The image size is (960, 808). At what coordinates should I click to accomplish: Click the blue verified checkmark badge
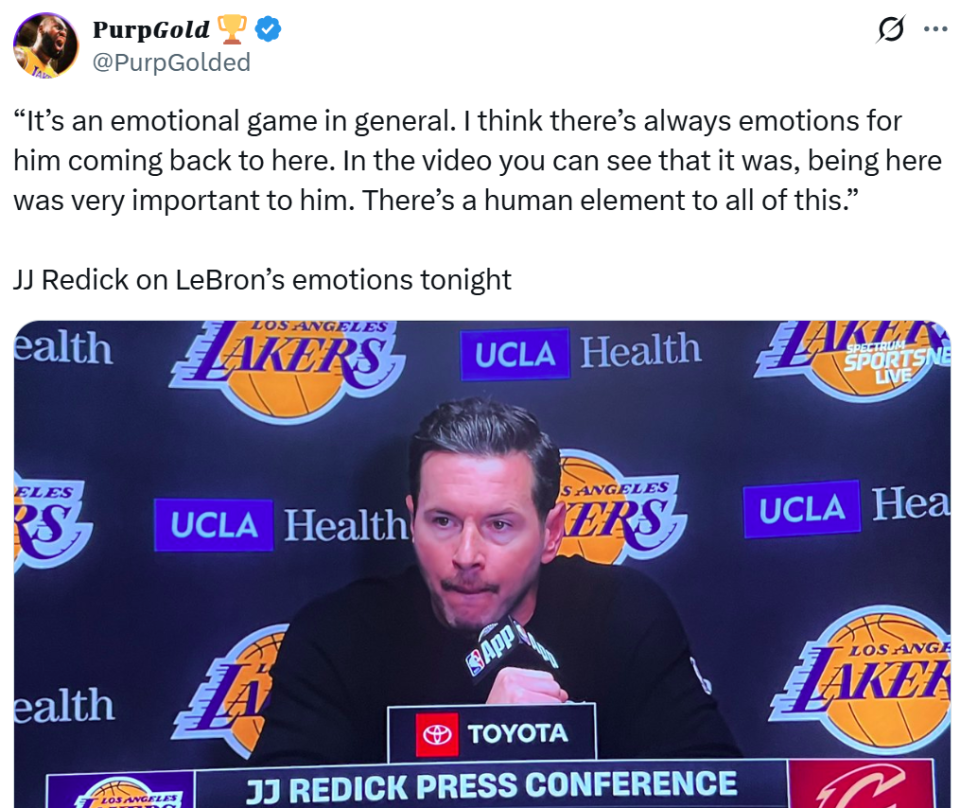point(267,30)
